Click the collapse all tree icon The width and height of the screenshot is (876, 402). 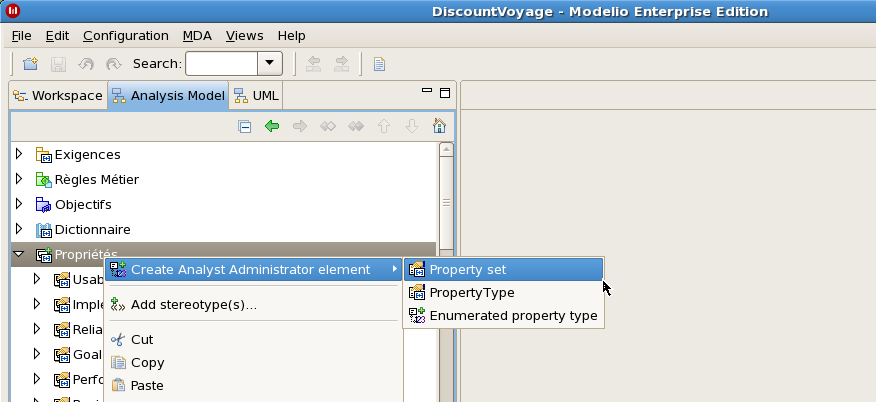(x=244, y=127)
